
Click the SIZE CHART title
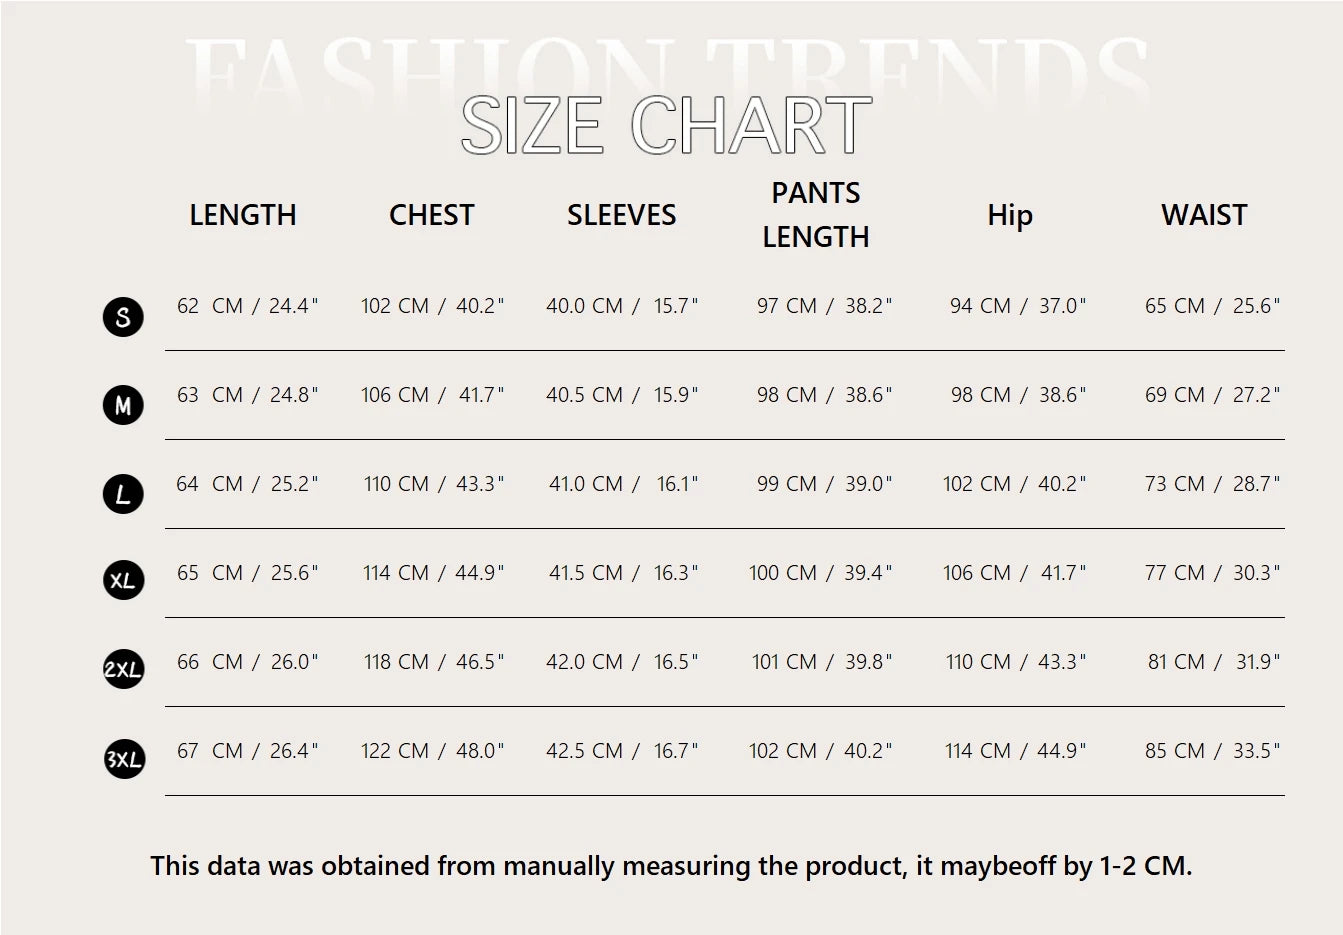tap(666, 126)
